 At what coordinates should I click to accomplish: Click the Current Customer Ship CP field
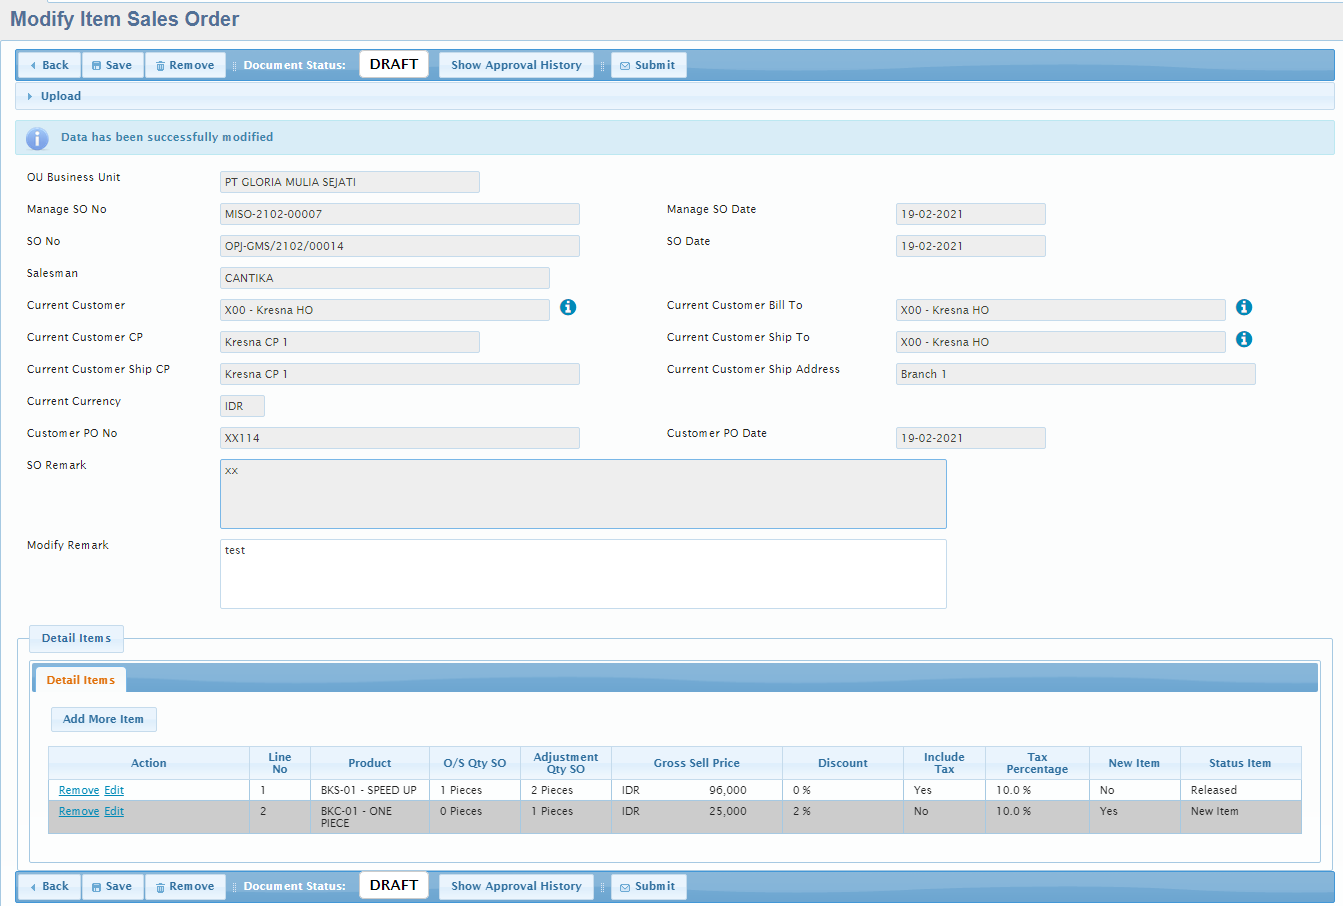pos(399,374)
